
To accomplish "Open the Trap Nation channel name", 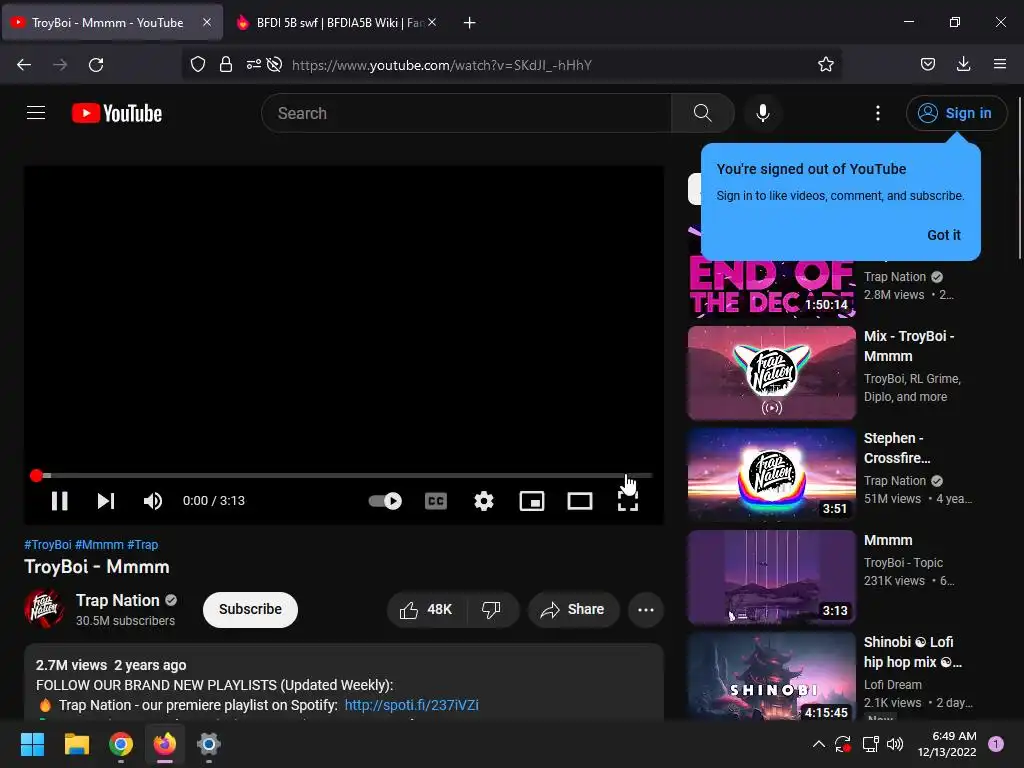I will (118, 600).
